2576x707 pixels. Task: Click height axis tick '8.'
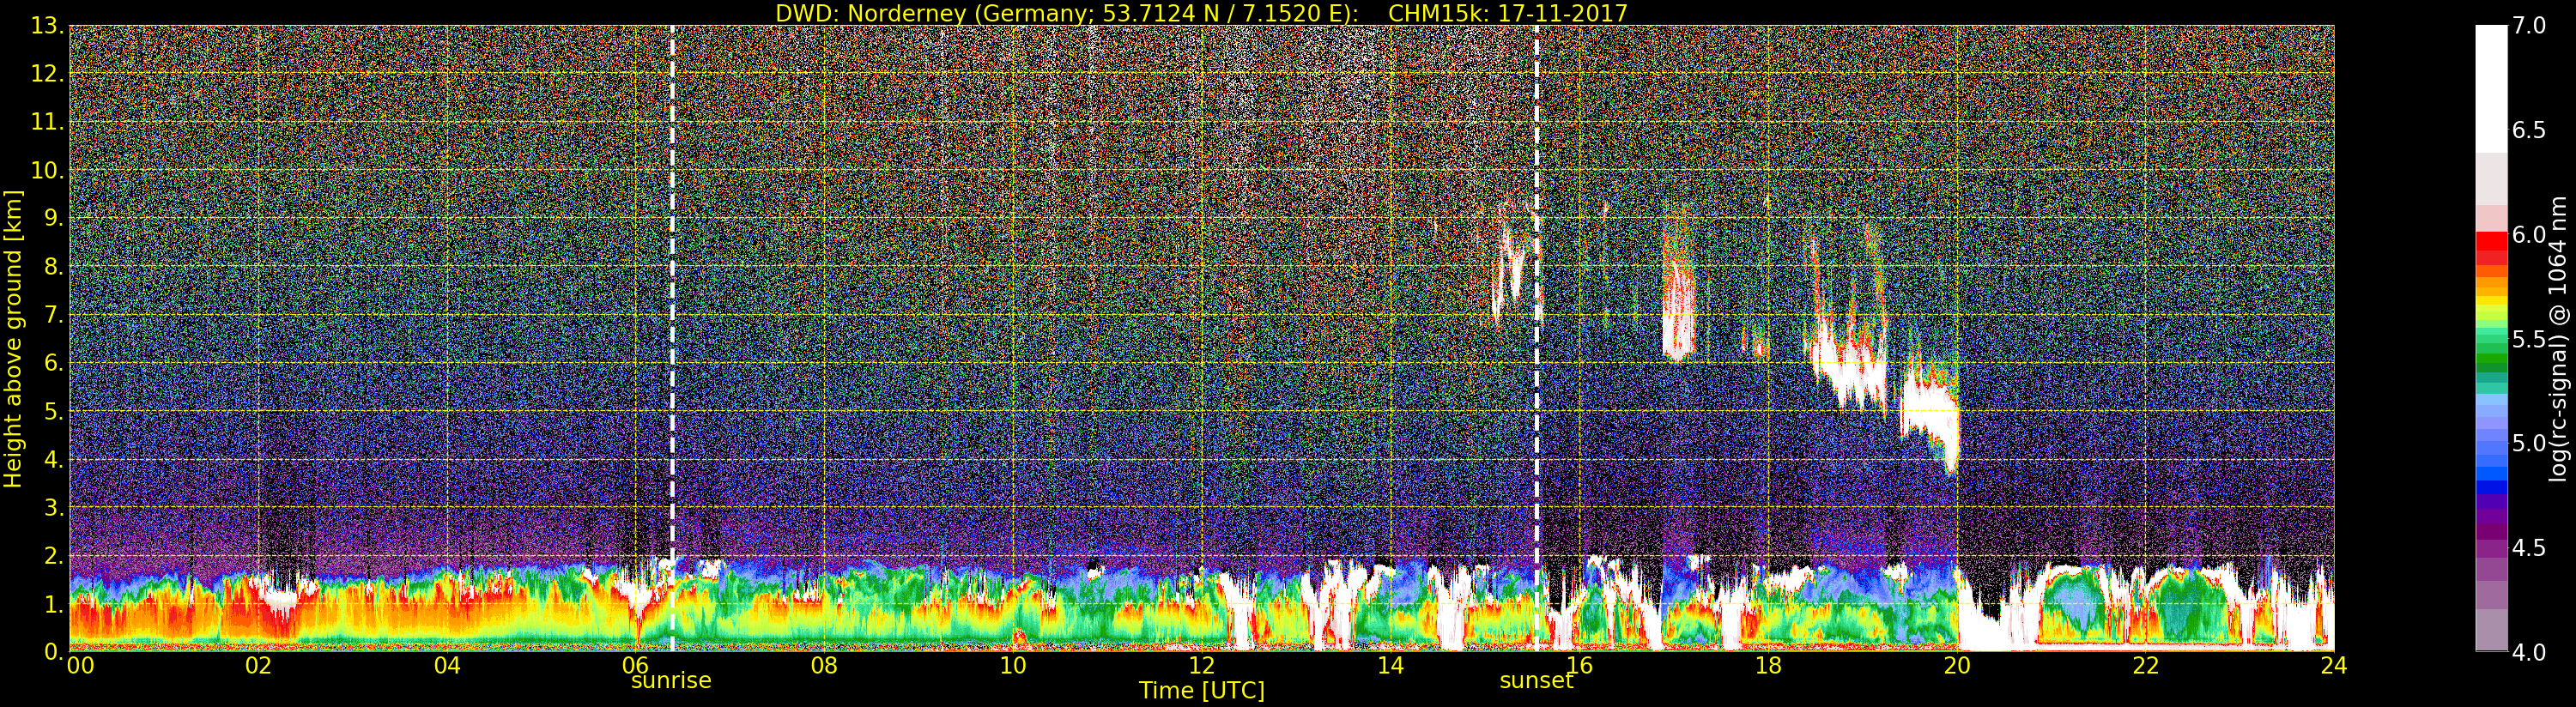55,267
